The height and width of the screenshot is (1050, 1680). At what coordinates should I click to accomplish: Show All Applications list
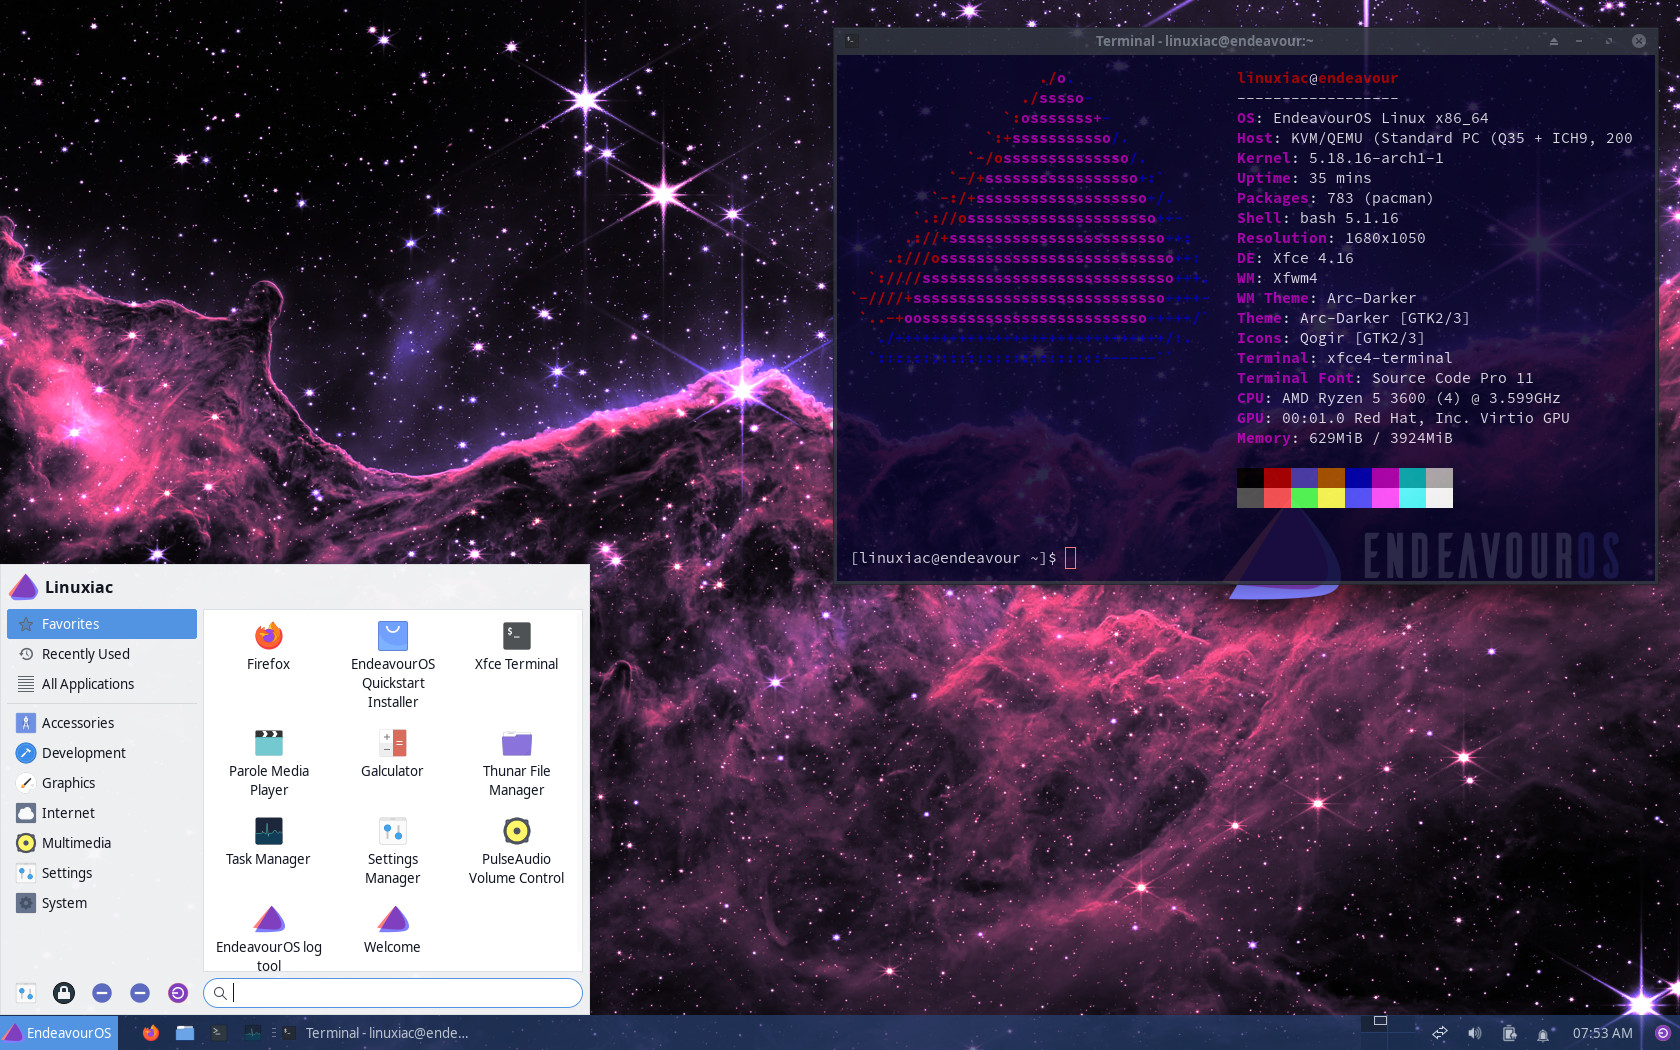pos(102,684)
